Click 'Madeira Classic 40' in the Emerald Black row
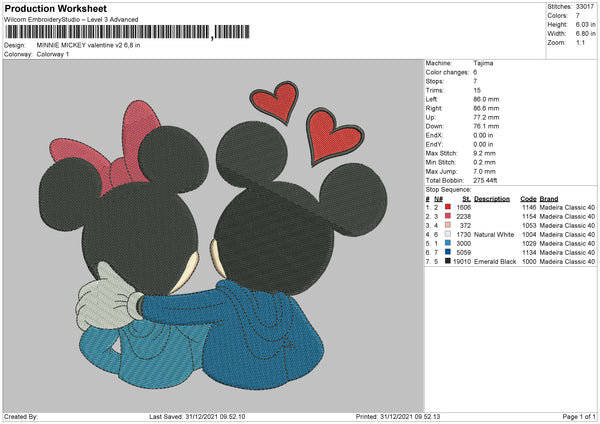This screenshot has height=424, width=600. click(567, 262)
